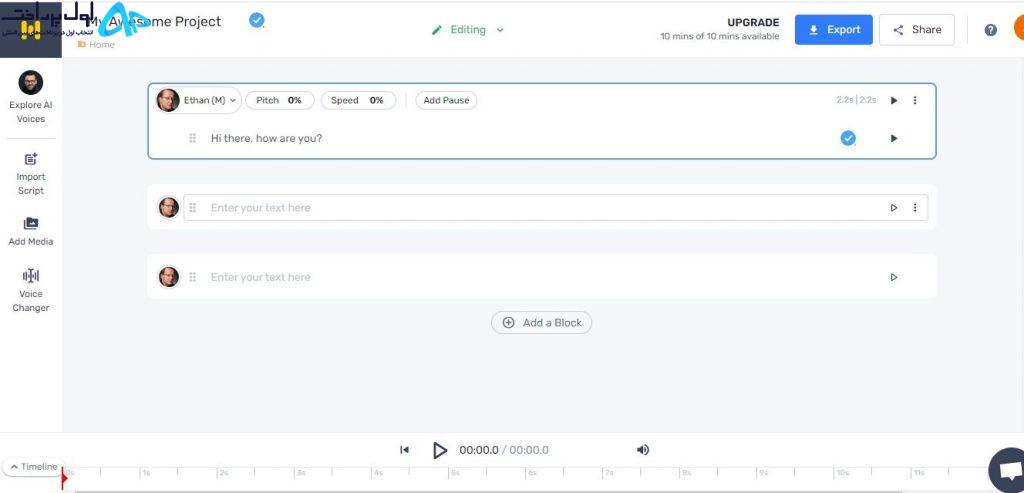The height and width of the screenshot is (493, 1024).
Task: Click drag handle of third block
Action: click(x=193, y=277)
